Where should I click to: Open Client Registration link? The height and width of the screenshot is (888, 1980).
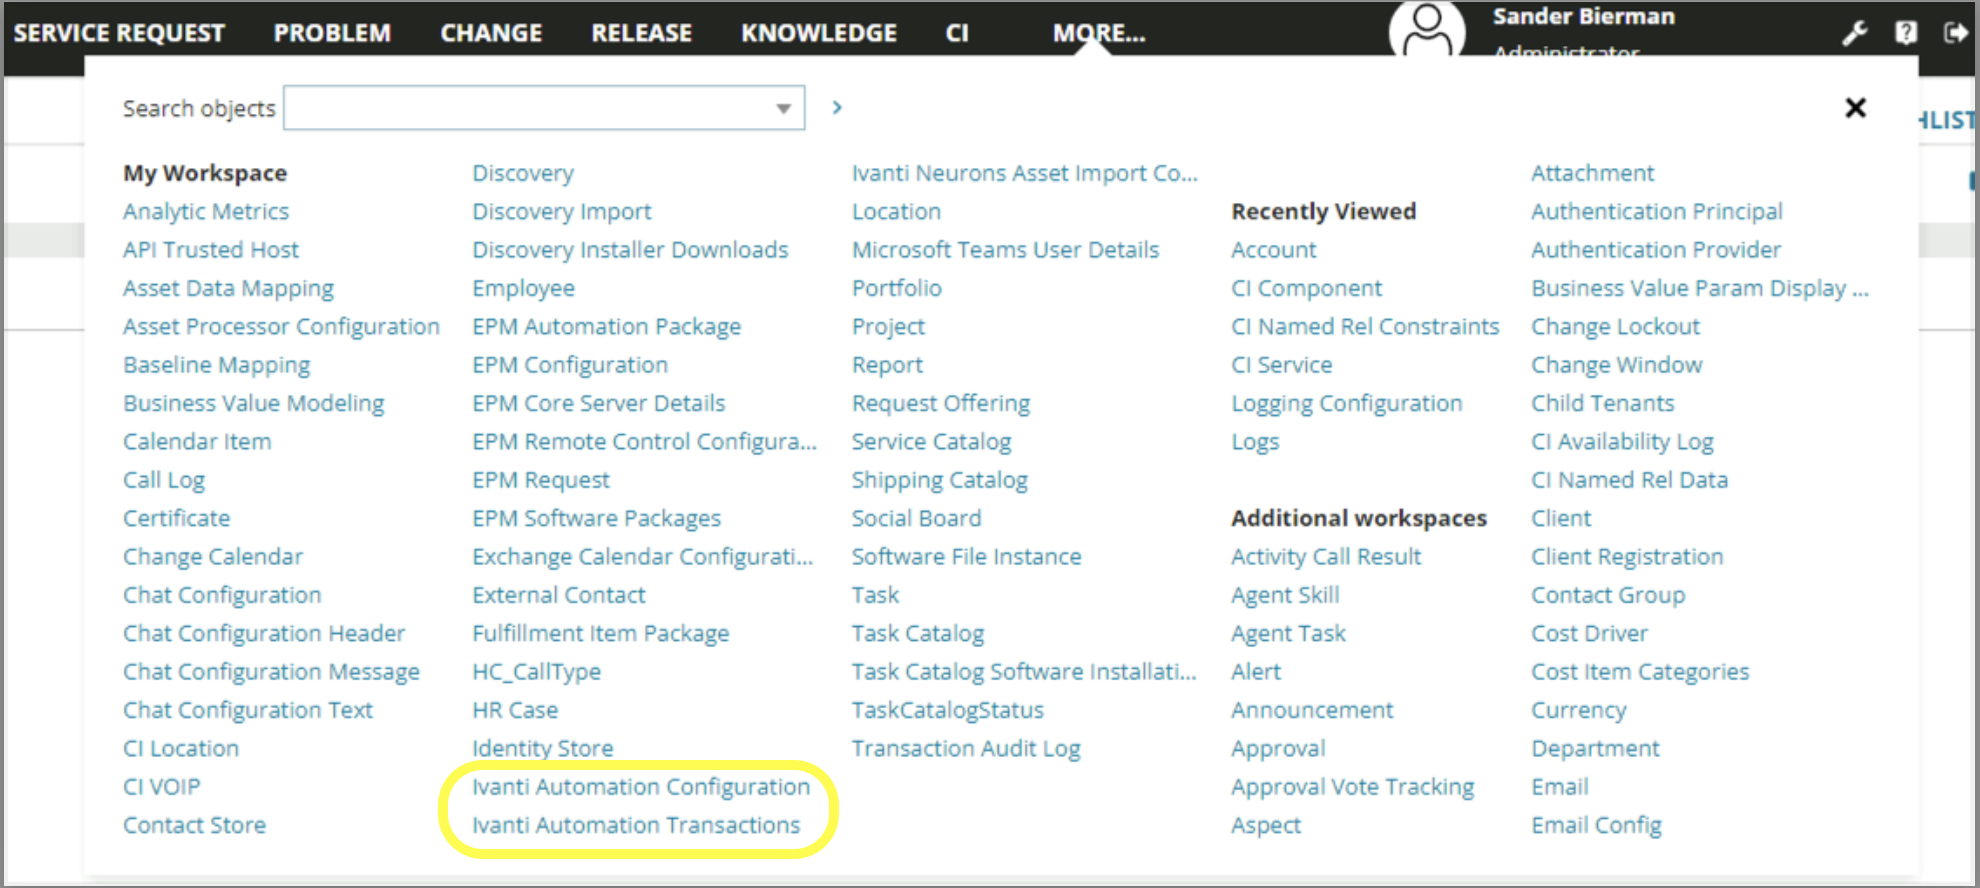1627,557
